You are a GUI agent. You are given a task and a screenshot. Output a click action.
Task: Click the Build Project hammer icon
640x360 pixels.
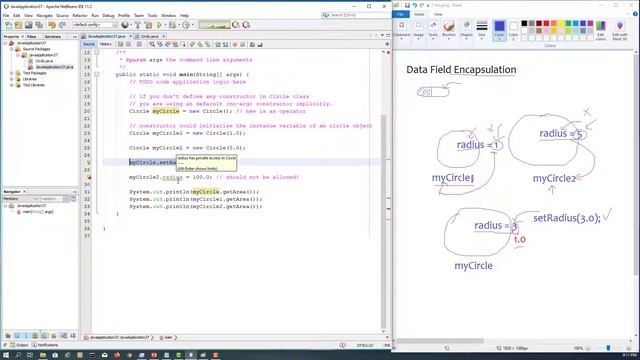[x=138, y=25]
